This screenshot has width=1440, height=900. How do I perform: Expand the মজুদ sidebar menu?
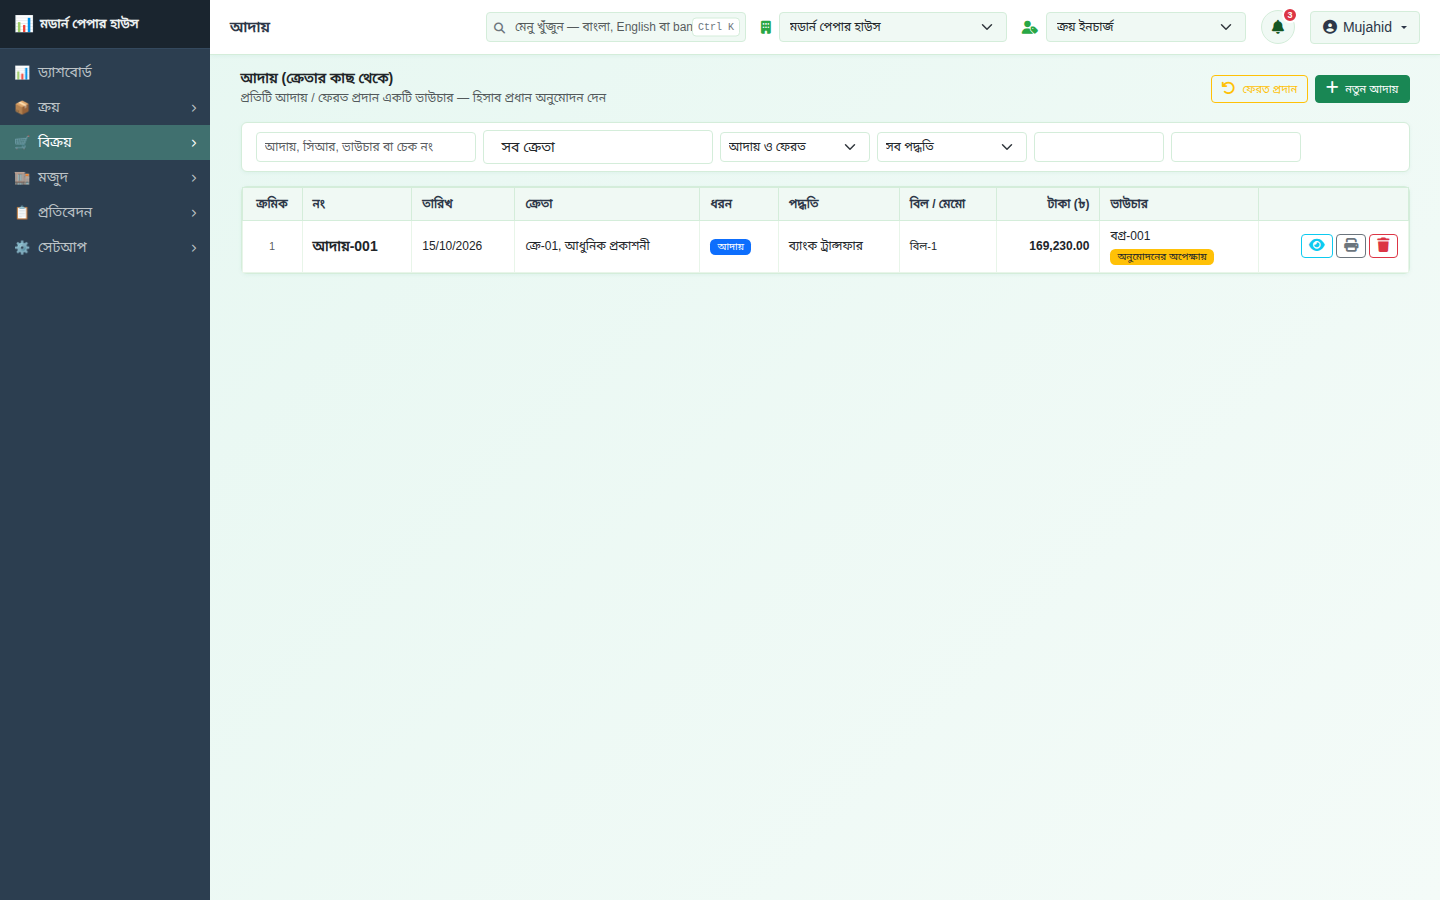point(105,177)
